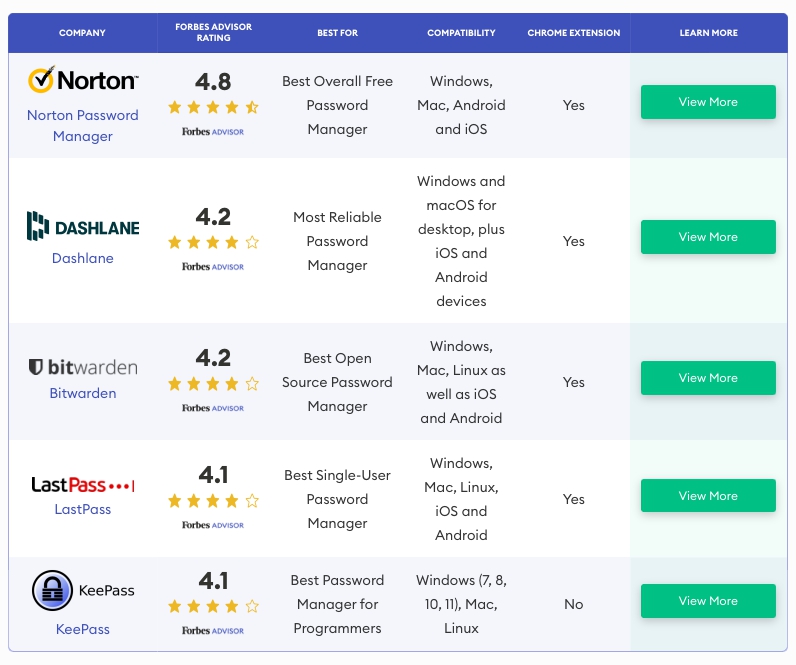Follow the Bitwarden text link
This screenshot has width=796, height=665.
pyautogui.click(x=82, y=393)
